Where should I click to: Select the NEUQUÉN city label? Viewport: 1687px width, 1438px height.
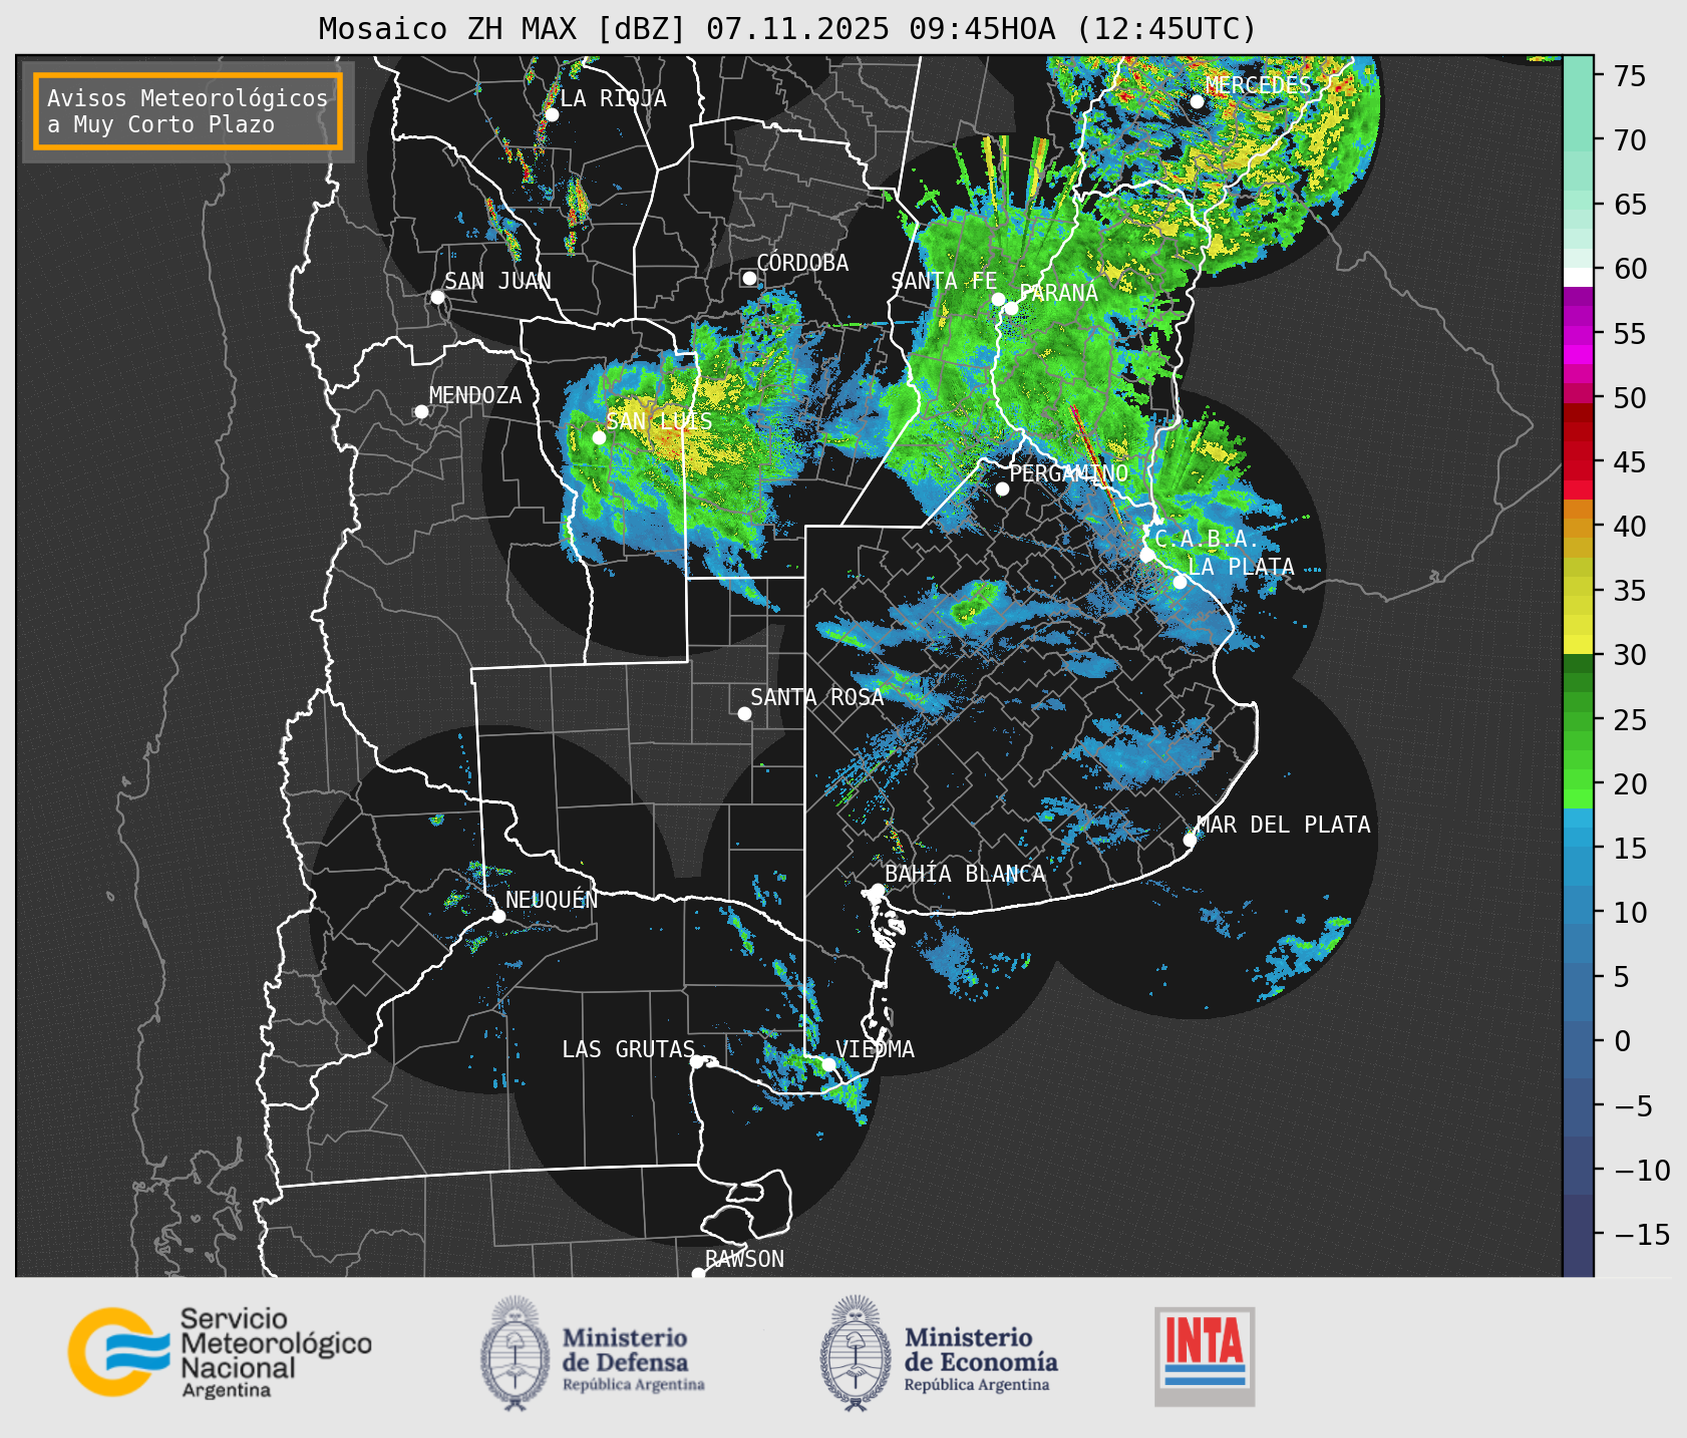pos(552,899)
